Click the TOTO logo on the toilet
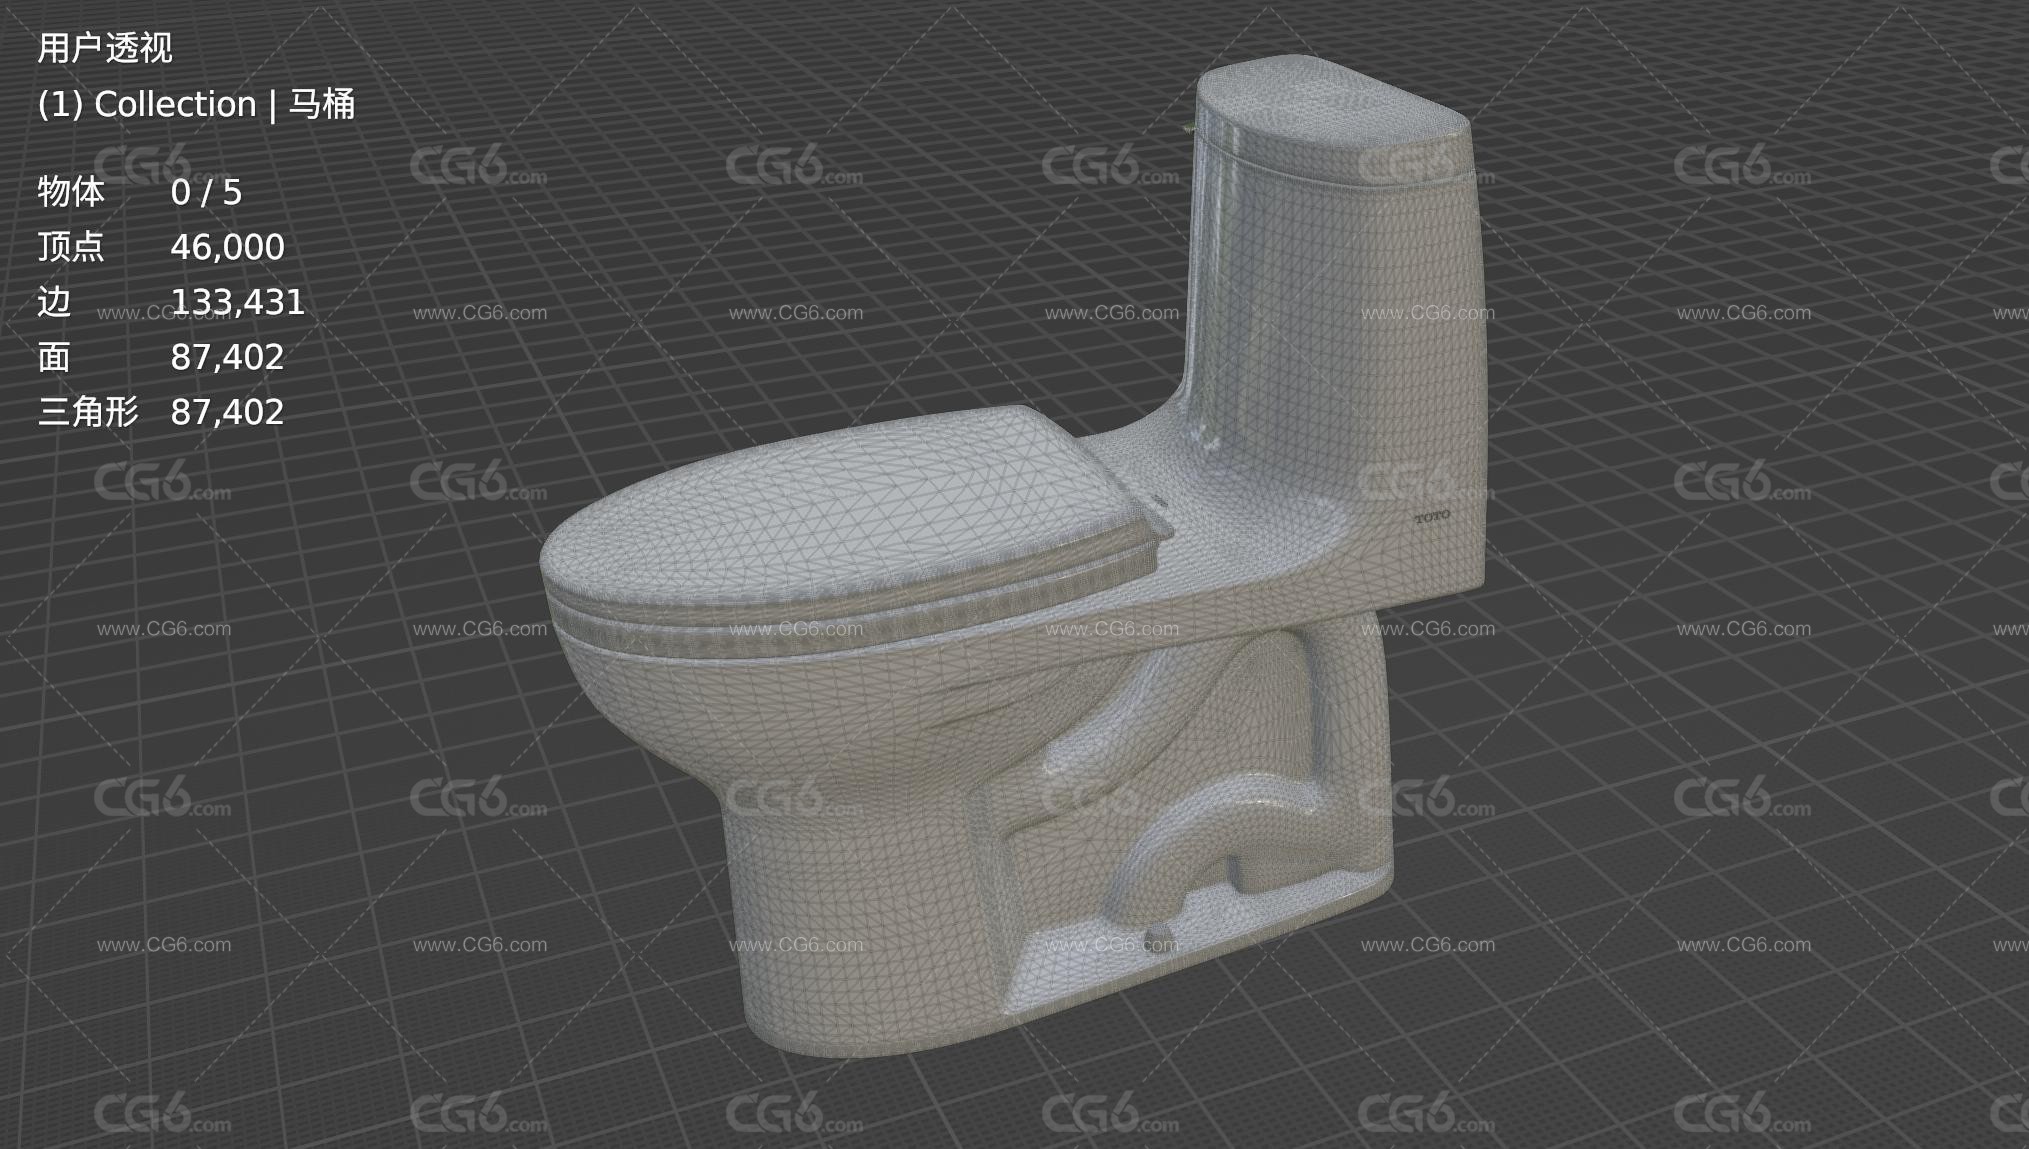 point(1432,517)
